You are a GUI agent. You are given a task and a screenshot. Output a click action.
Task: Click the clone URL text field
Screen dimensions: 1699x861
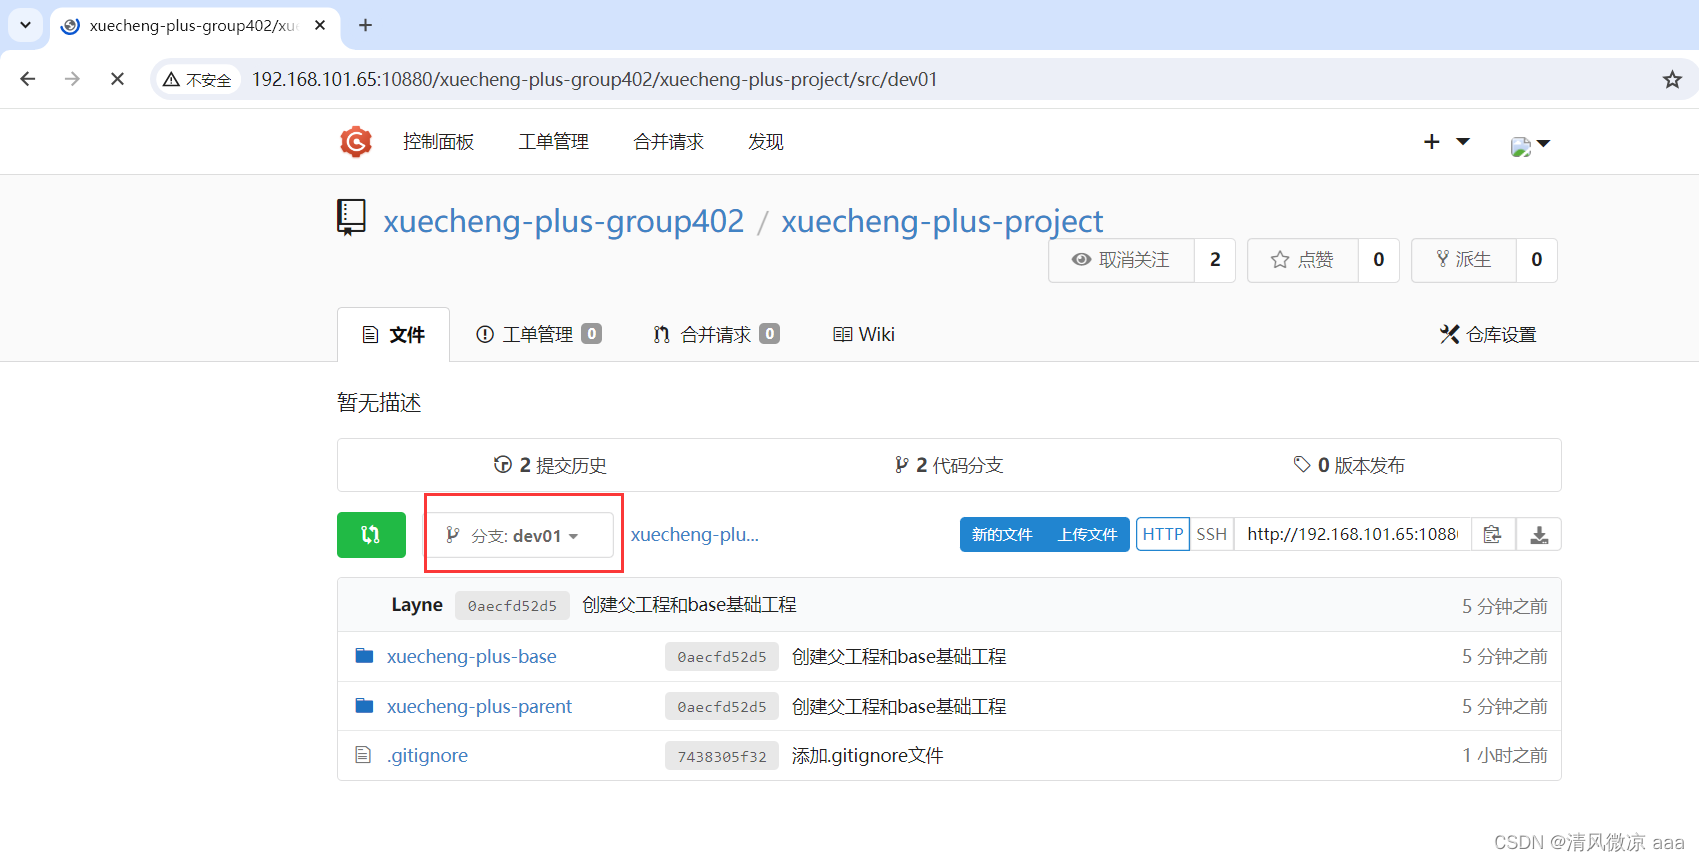pos(1351,534)
